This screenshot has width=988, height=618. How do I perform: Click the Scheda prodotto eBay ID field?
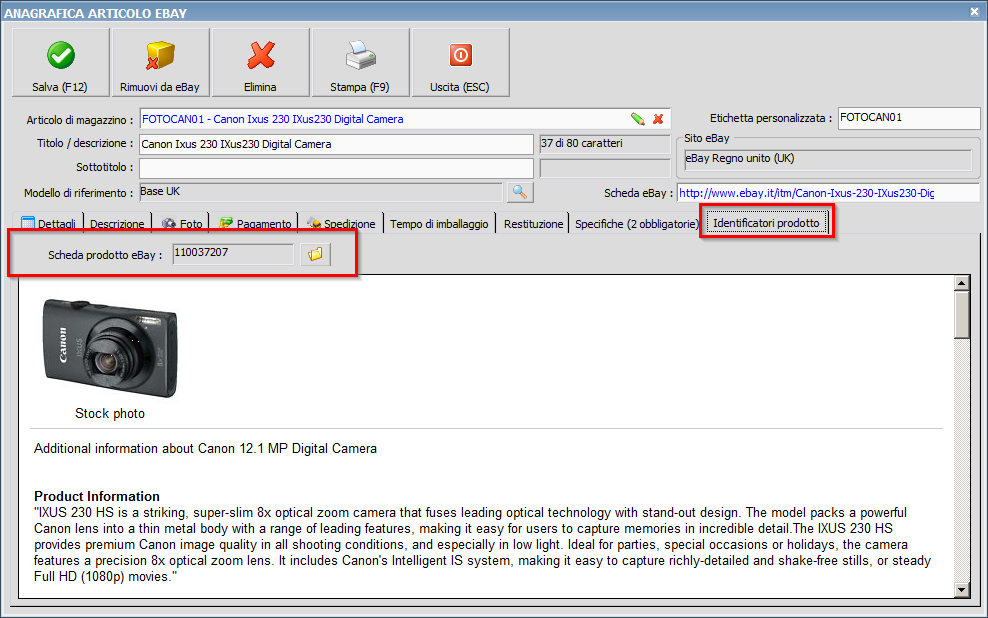(x=233, y=254)
